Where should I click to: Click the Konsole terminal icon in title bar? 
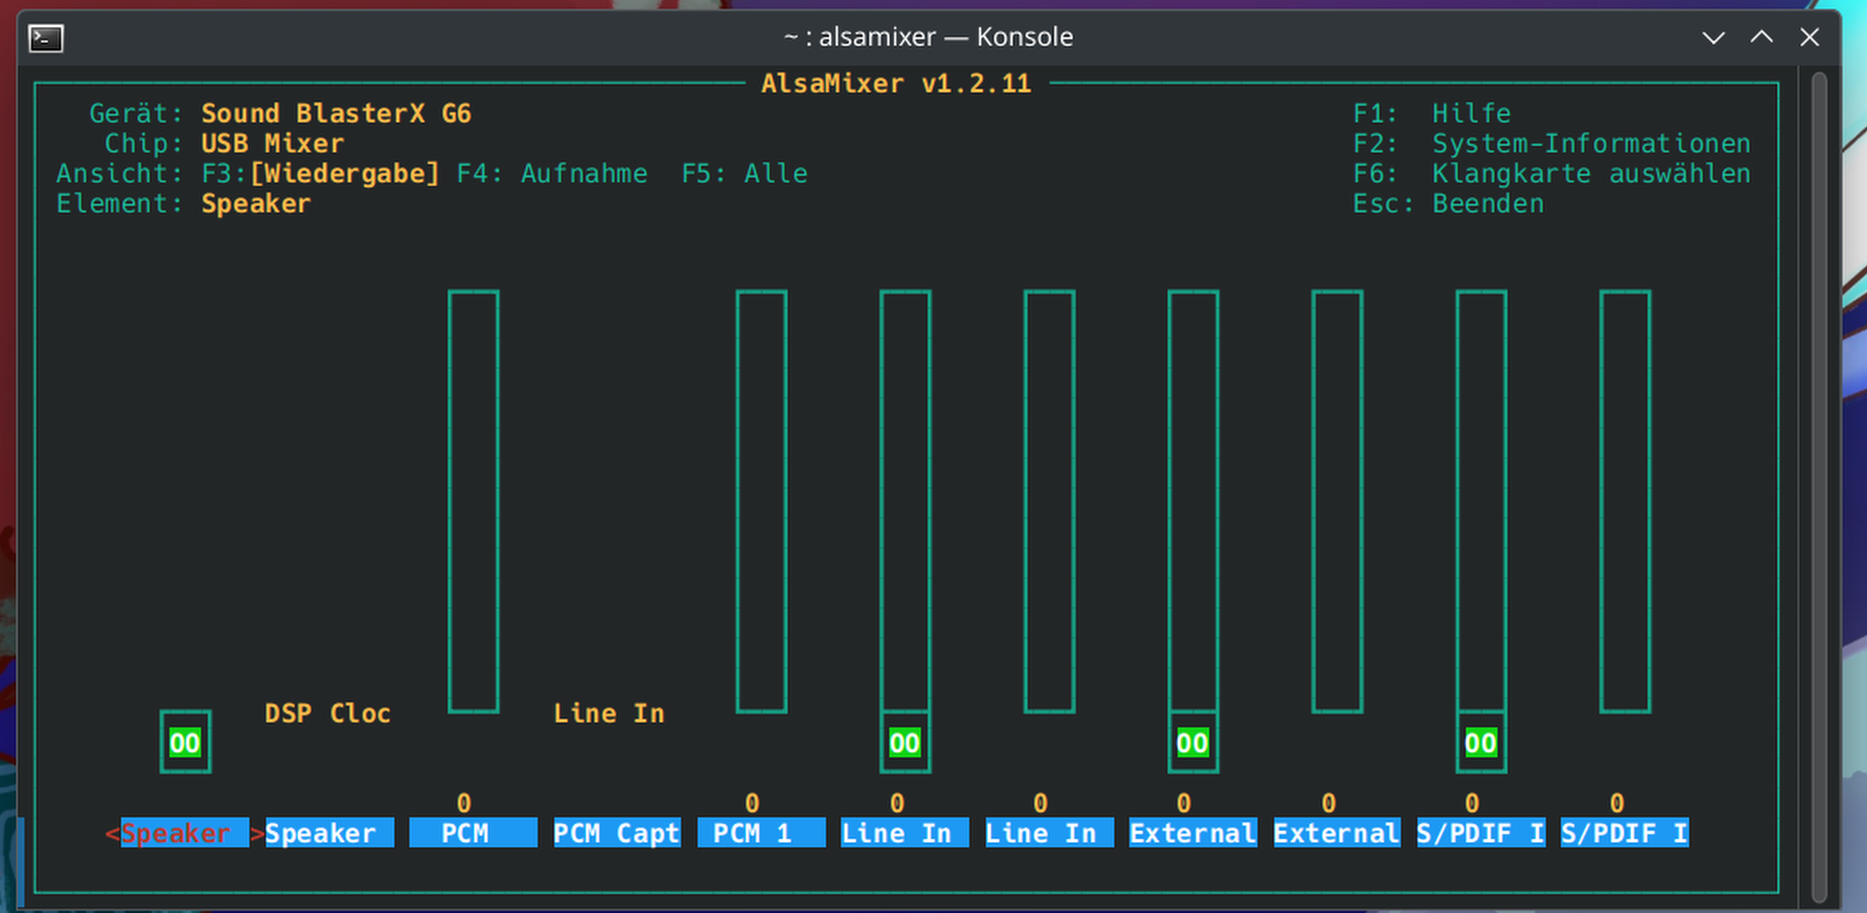(46, 38)
